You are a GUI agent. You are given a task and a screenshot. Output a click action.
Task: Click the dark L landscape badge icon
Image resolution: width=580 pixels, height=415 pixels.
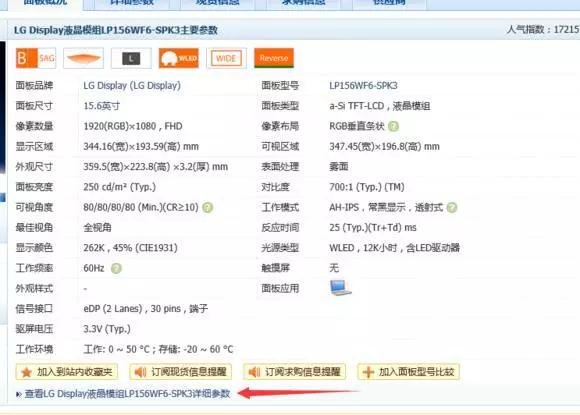(131, 58)
